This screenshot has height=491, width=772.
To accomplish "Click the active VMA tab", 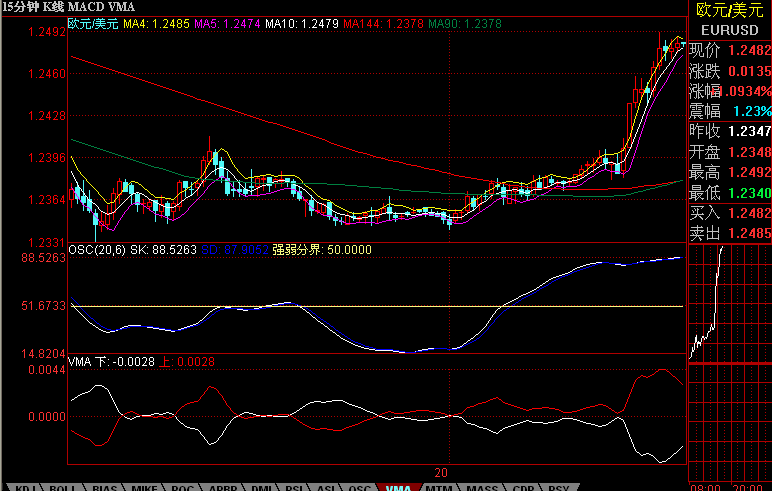I will (397, 487).
